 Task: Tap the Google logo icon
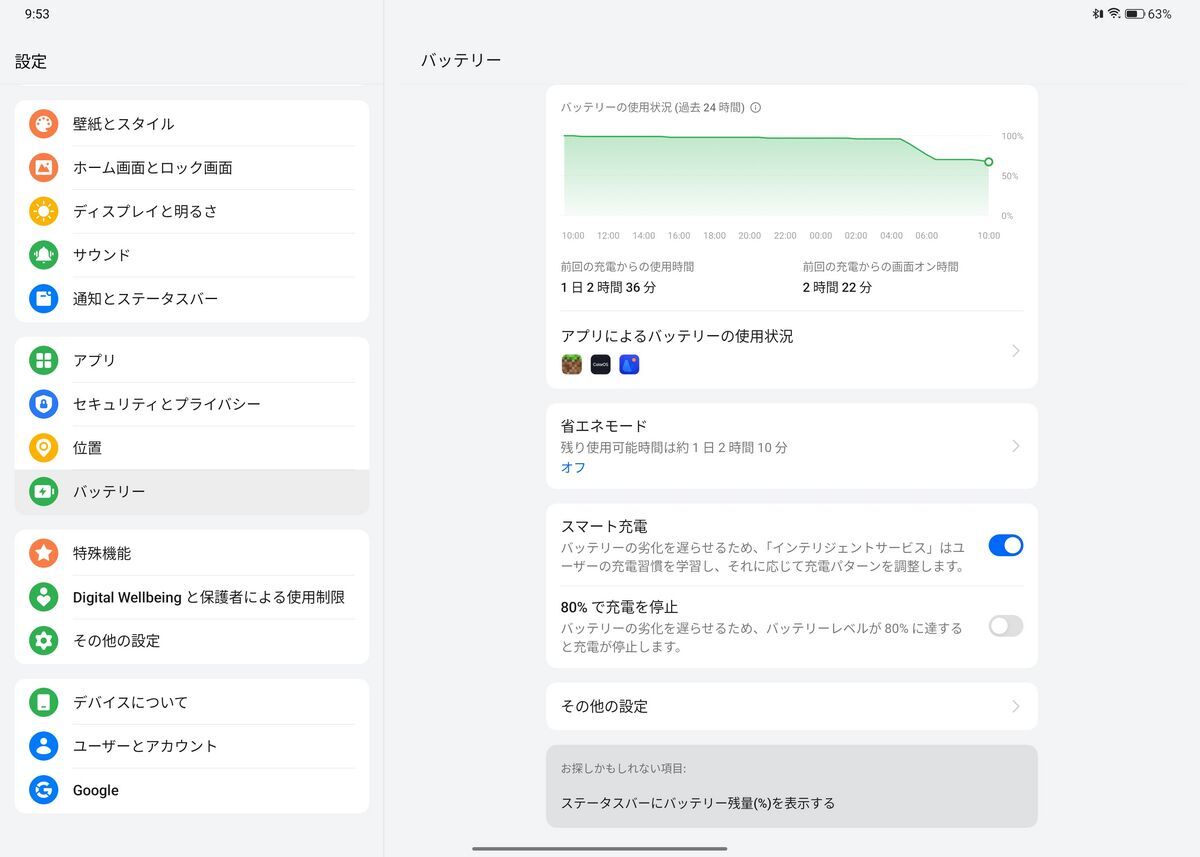click(x=44, y=790)
